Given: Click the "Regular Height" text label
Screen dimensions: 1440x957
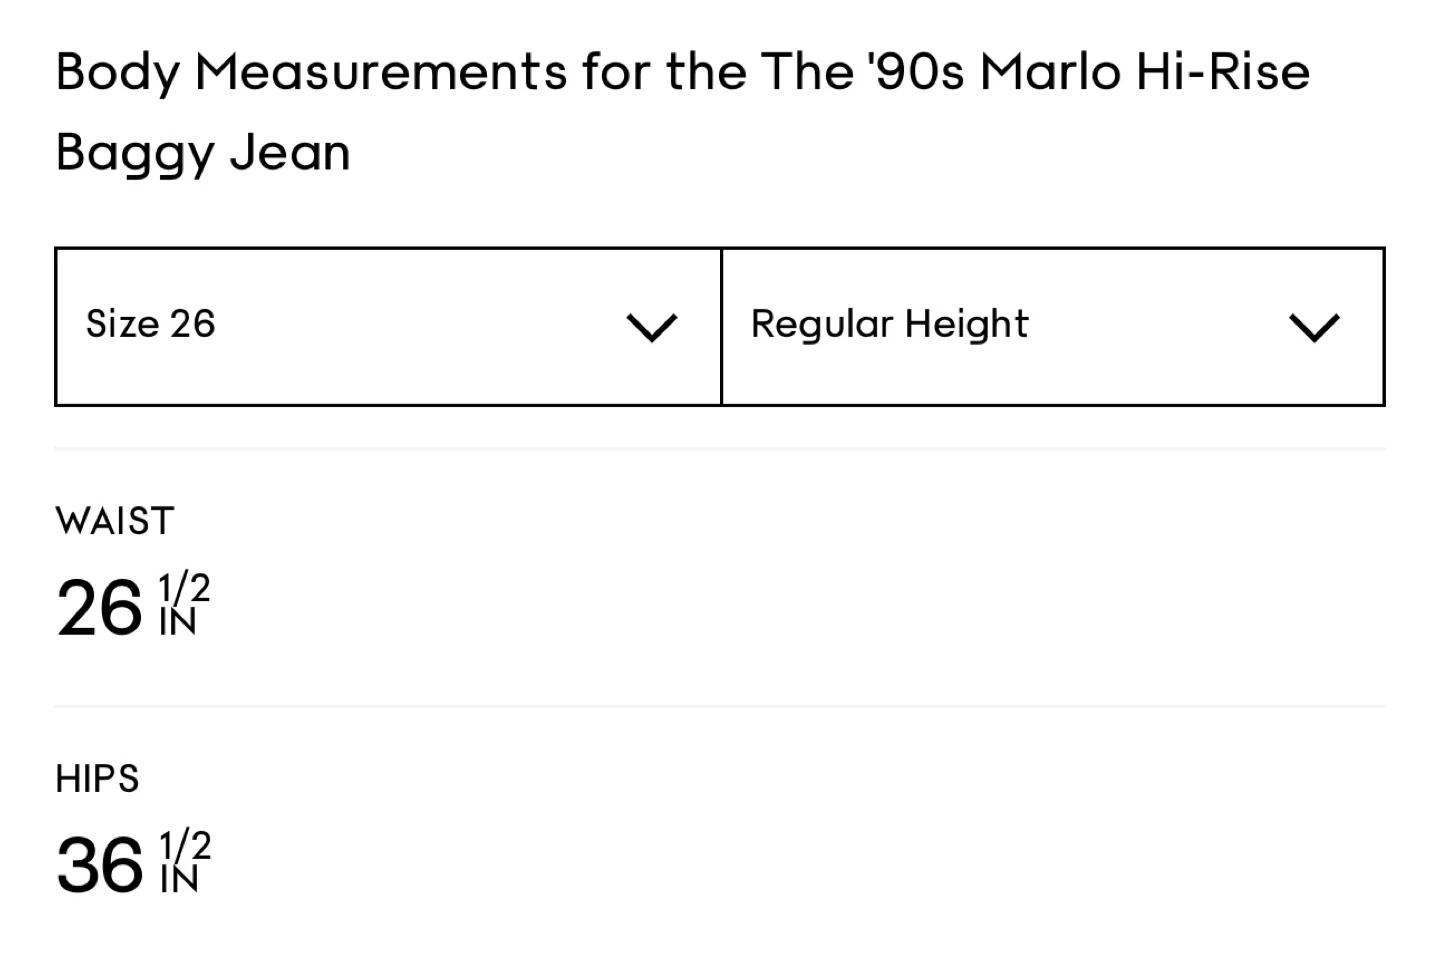Looking at the screenshot, I should pos(889,324).
